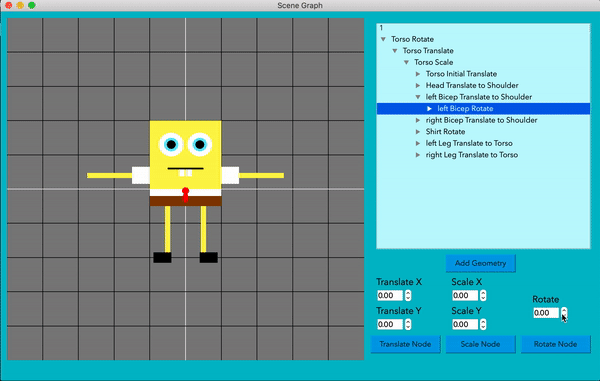Expand the Torso Initial Translate node
The image size is (600, 381).
coord(418,74)
